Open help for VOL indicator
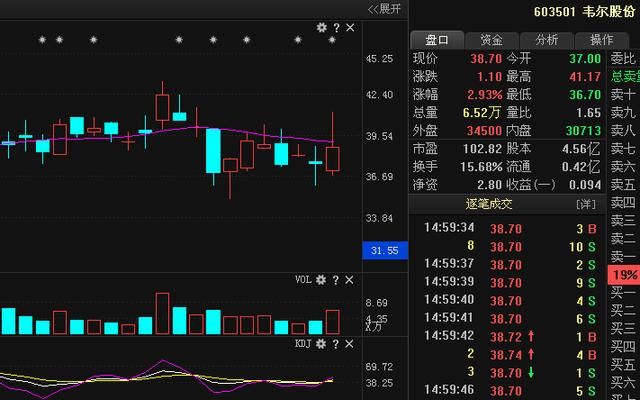 [x=336, y=280]
